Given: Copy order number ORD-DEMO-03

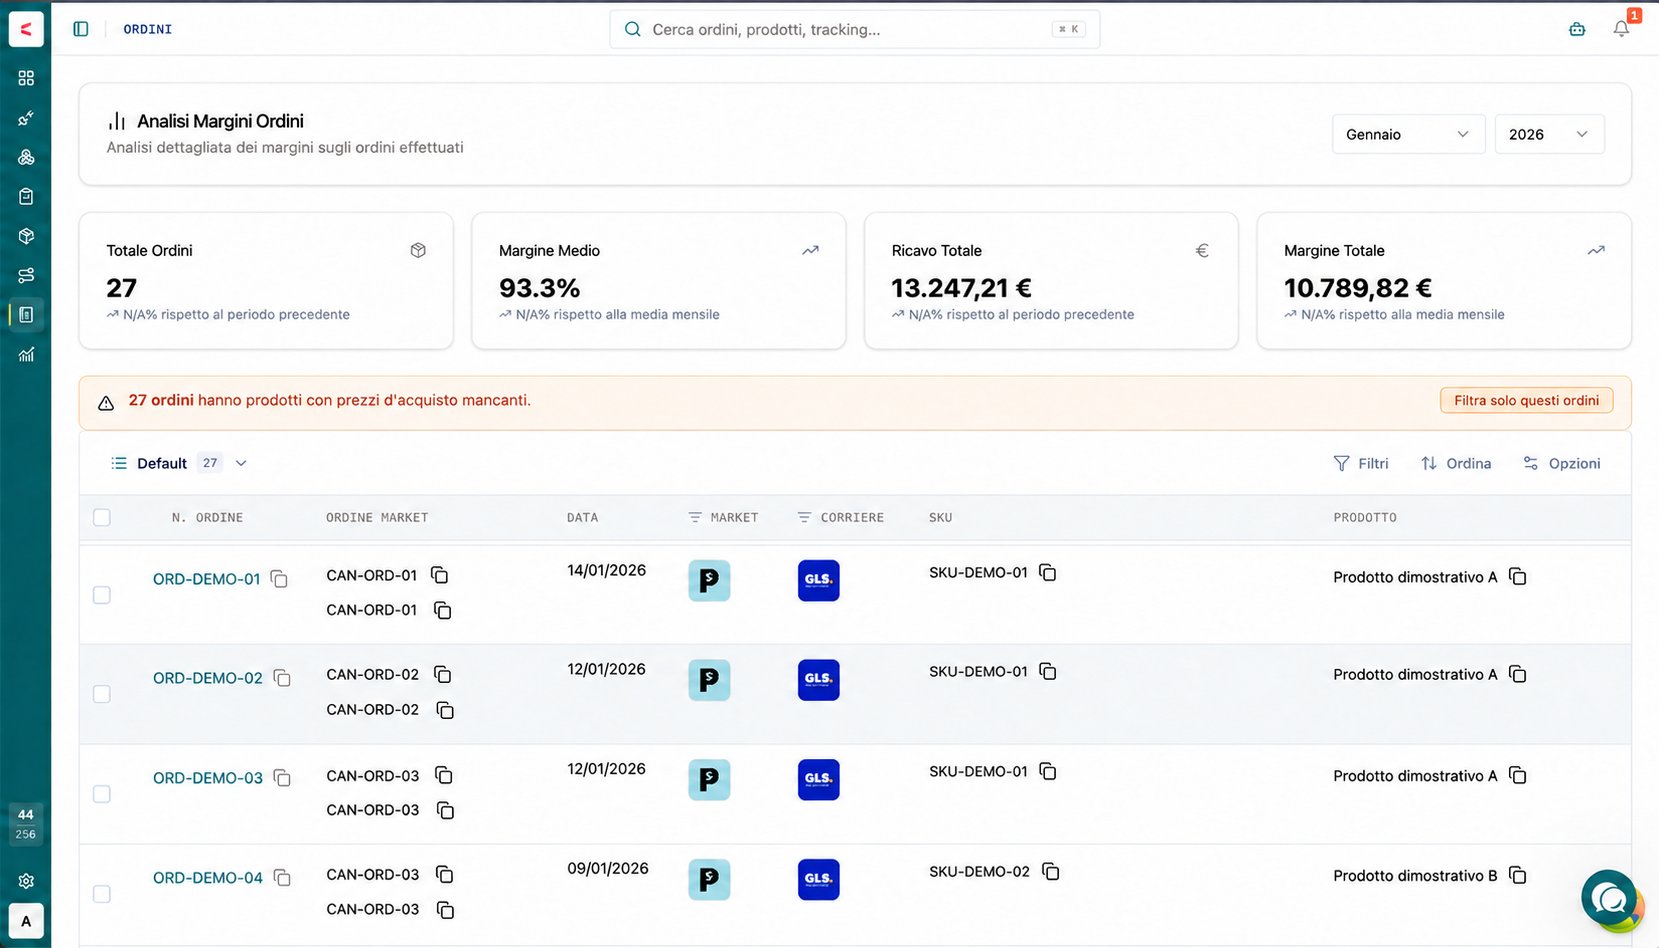Looking at the screenshot, I should 282,778.
